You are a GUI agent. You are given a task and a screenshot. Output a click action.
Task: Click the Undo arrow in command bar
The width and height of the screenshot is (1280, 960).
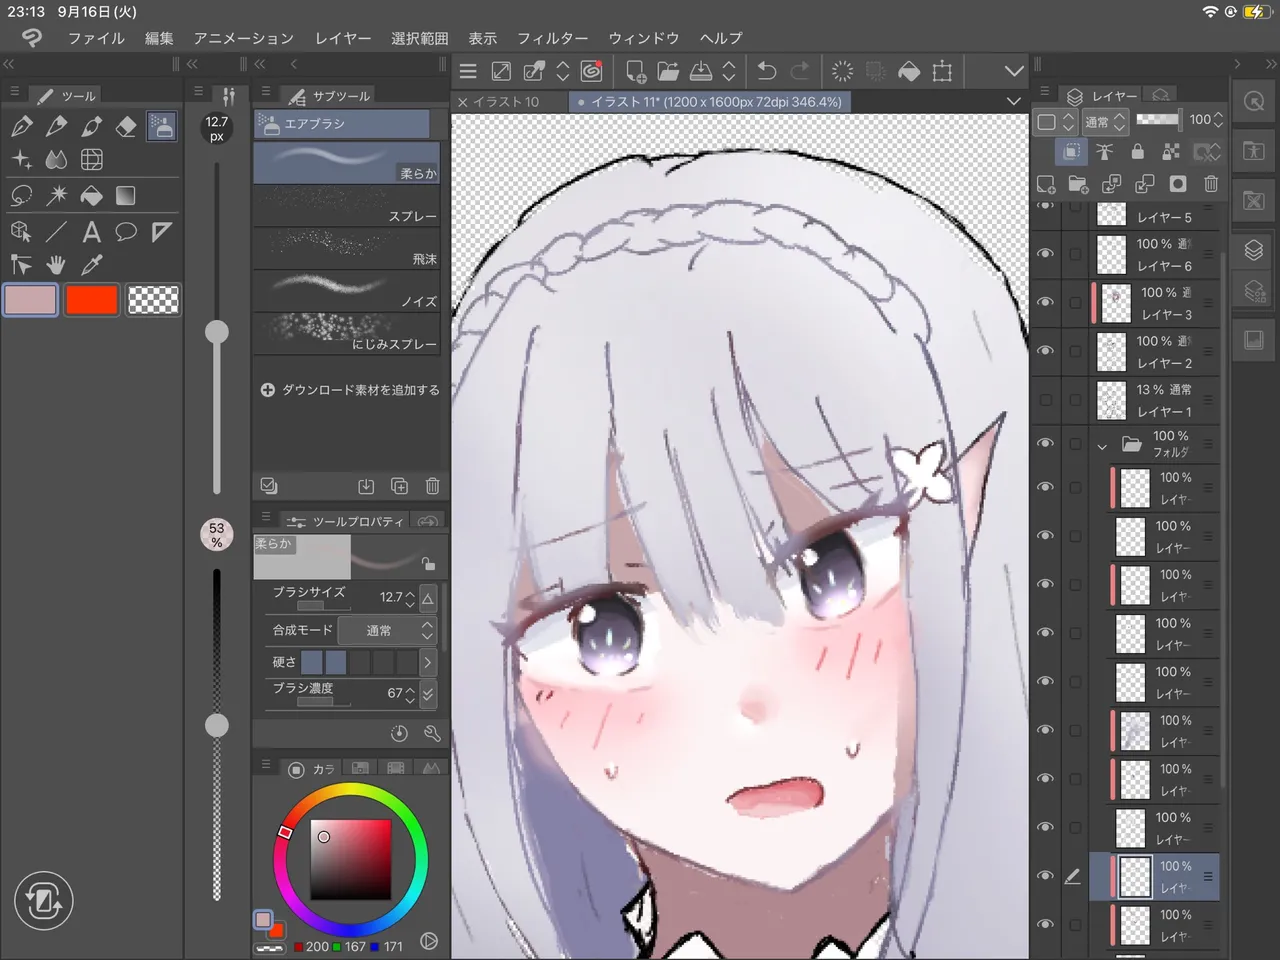click(x=767, y=71)
